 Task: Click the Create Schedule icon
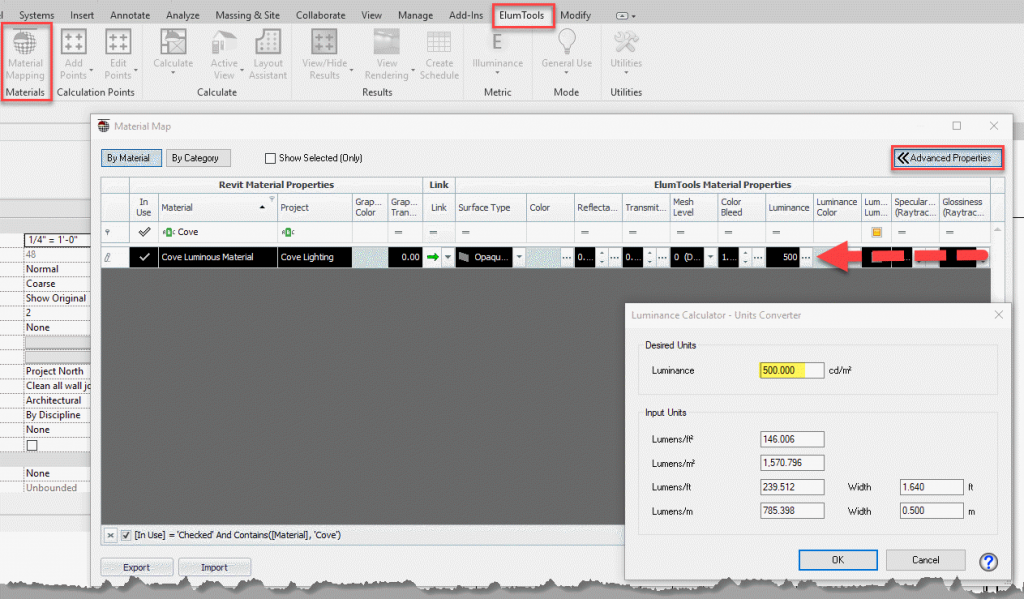coord(439,42)
